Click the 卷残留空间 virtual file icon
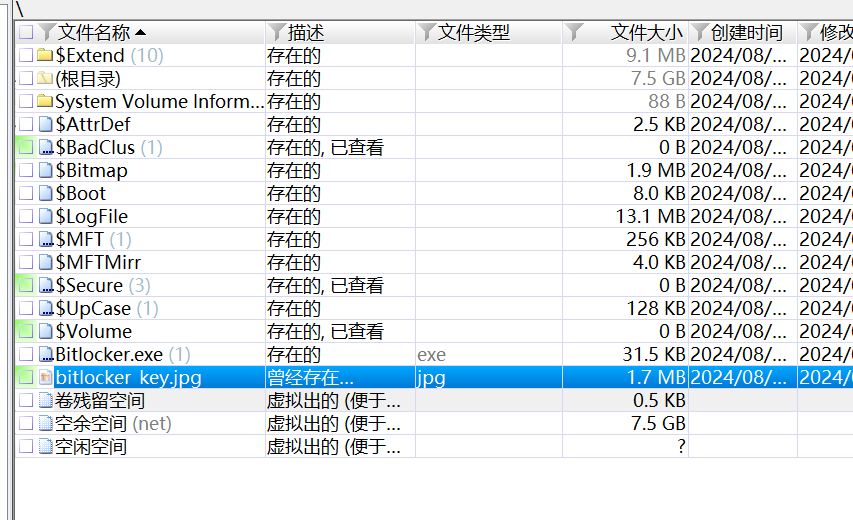The height and width of the screenshot is (520, 853). click(x=46, y=400)
